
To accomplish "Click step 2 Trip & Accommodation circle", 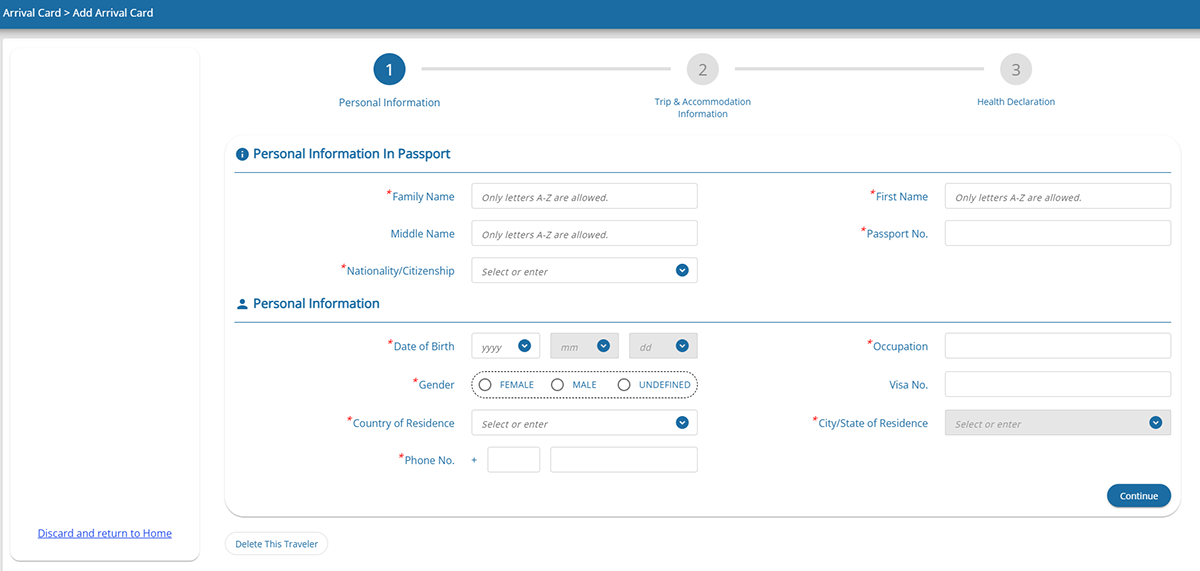I will point(702,69).
